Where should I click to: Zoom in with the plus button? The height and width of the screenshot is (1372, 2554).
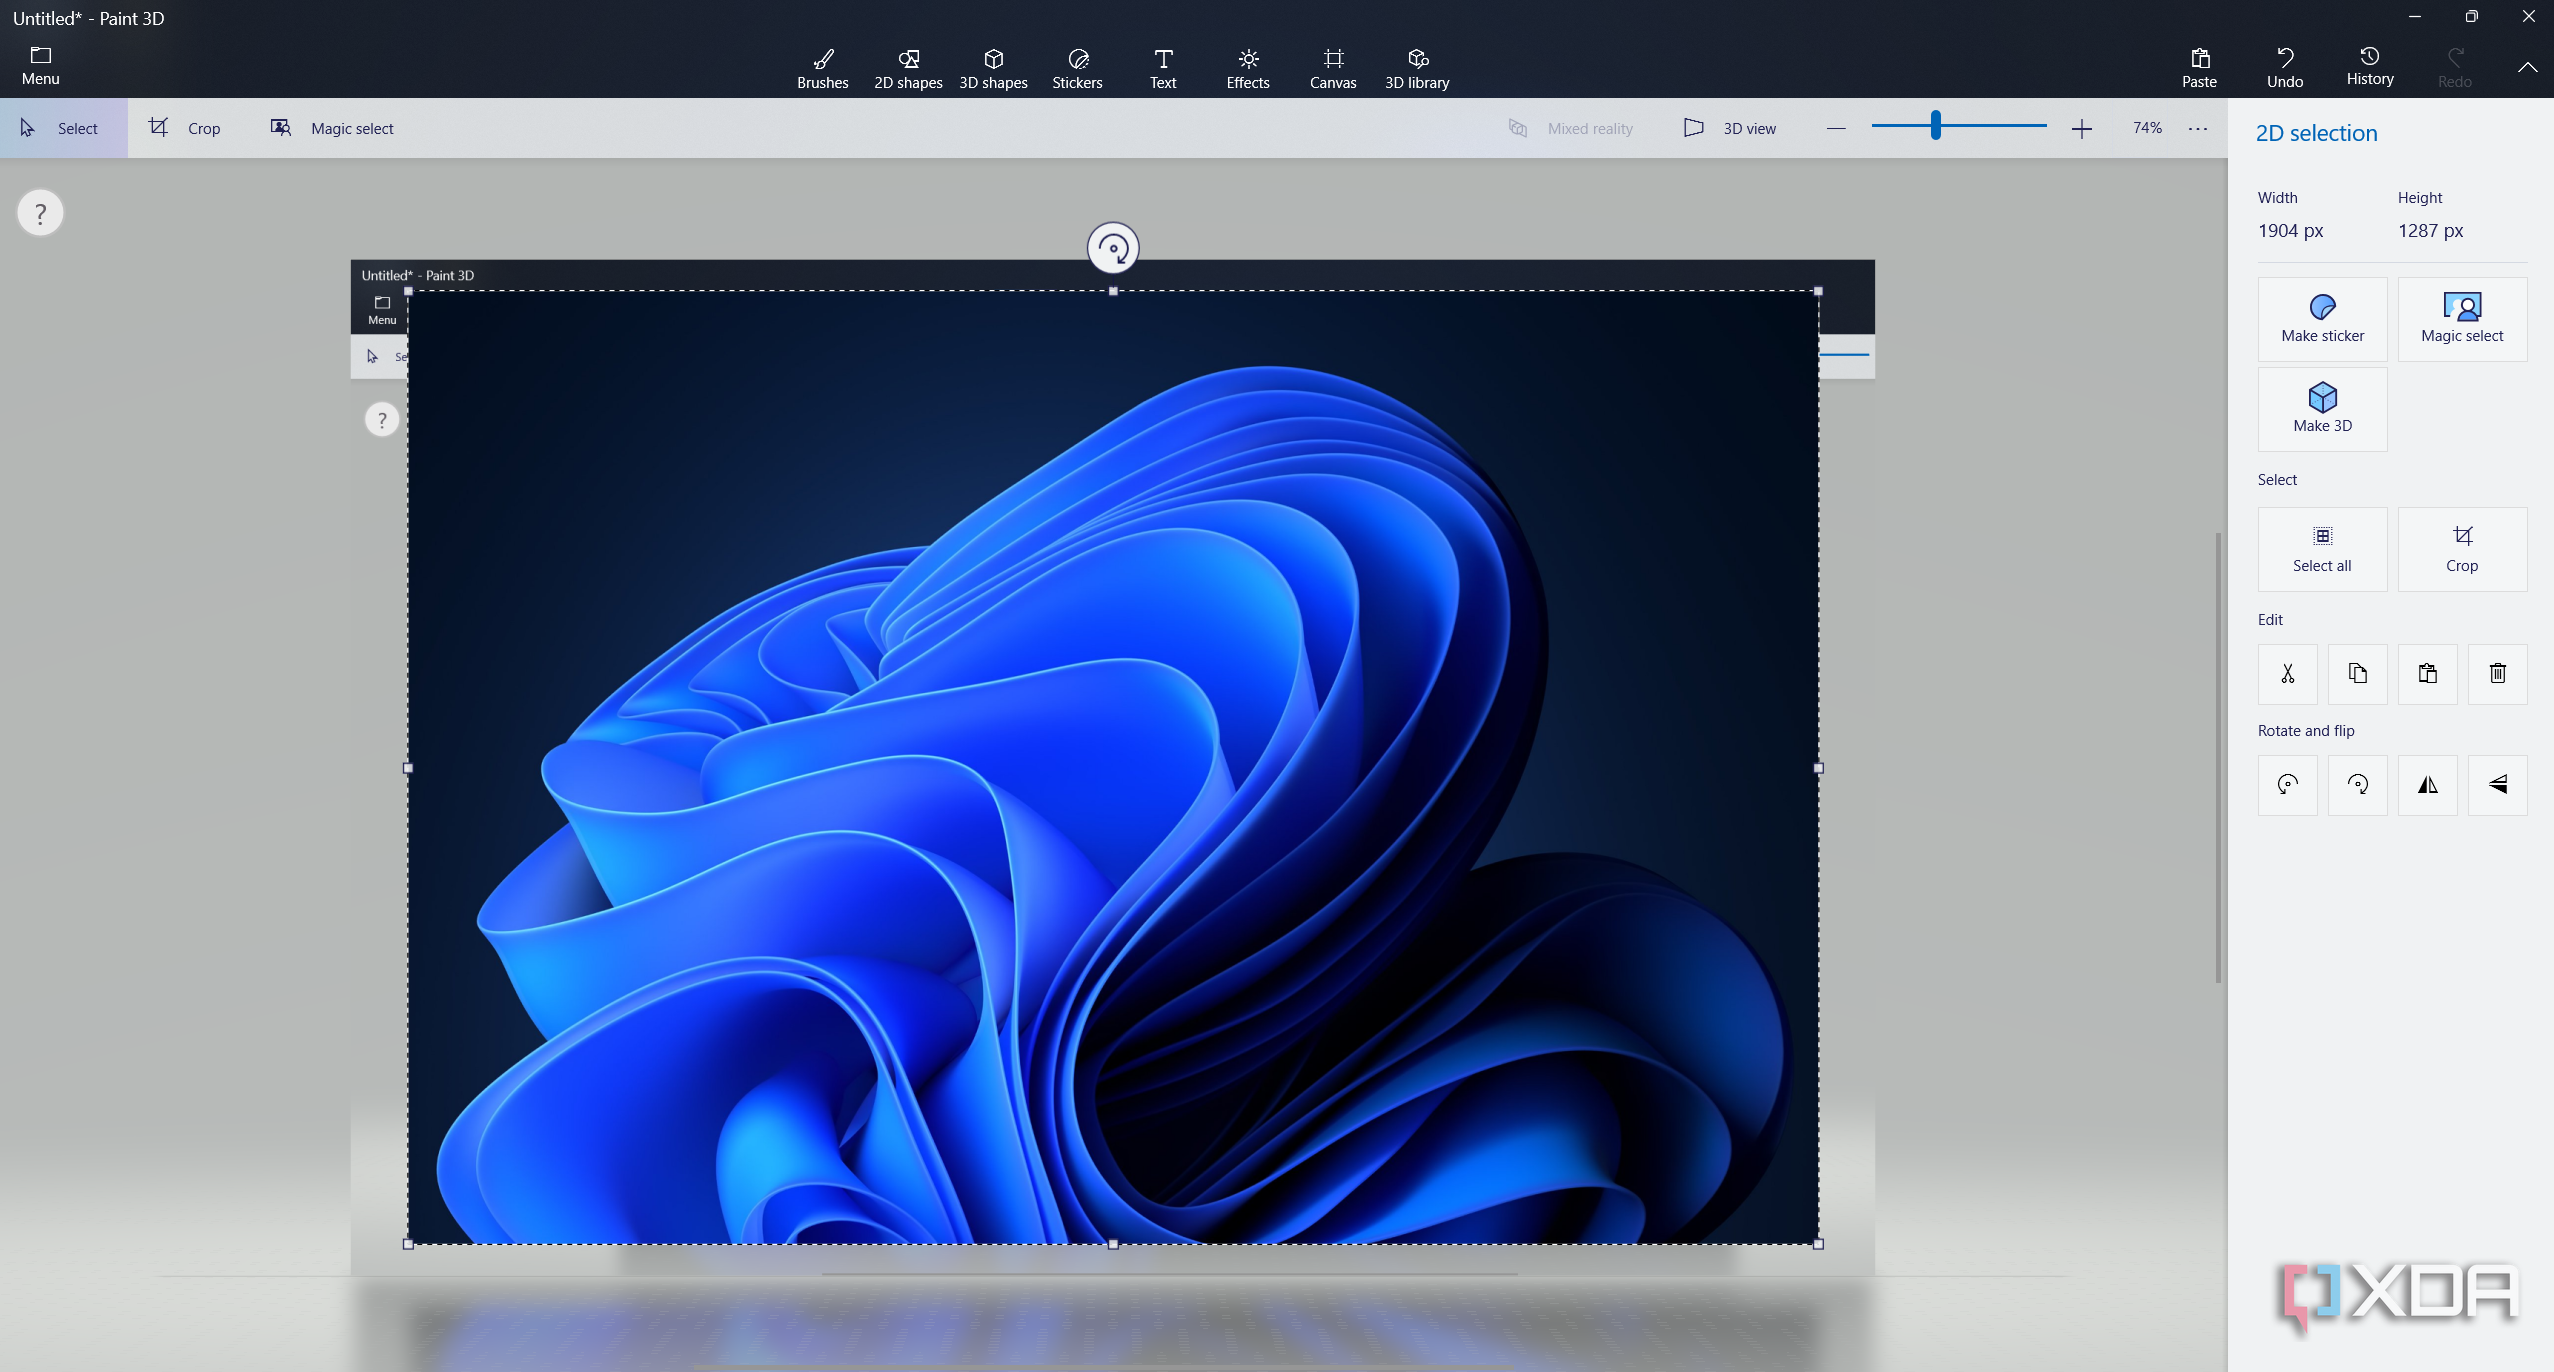pos(2081,128)
